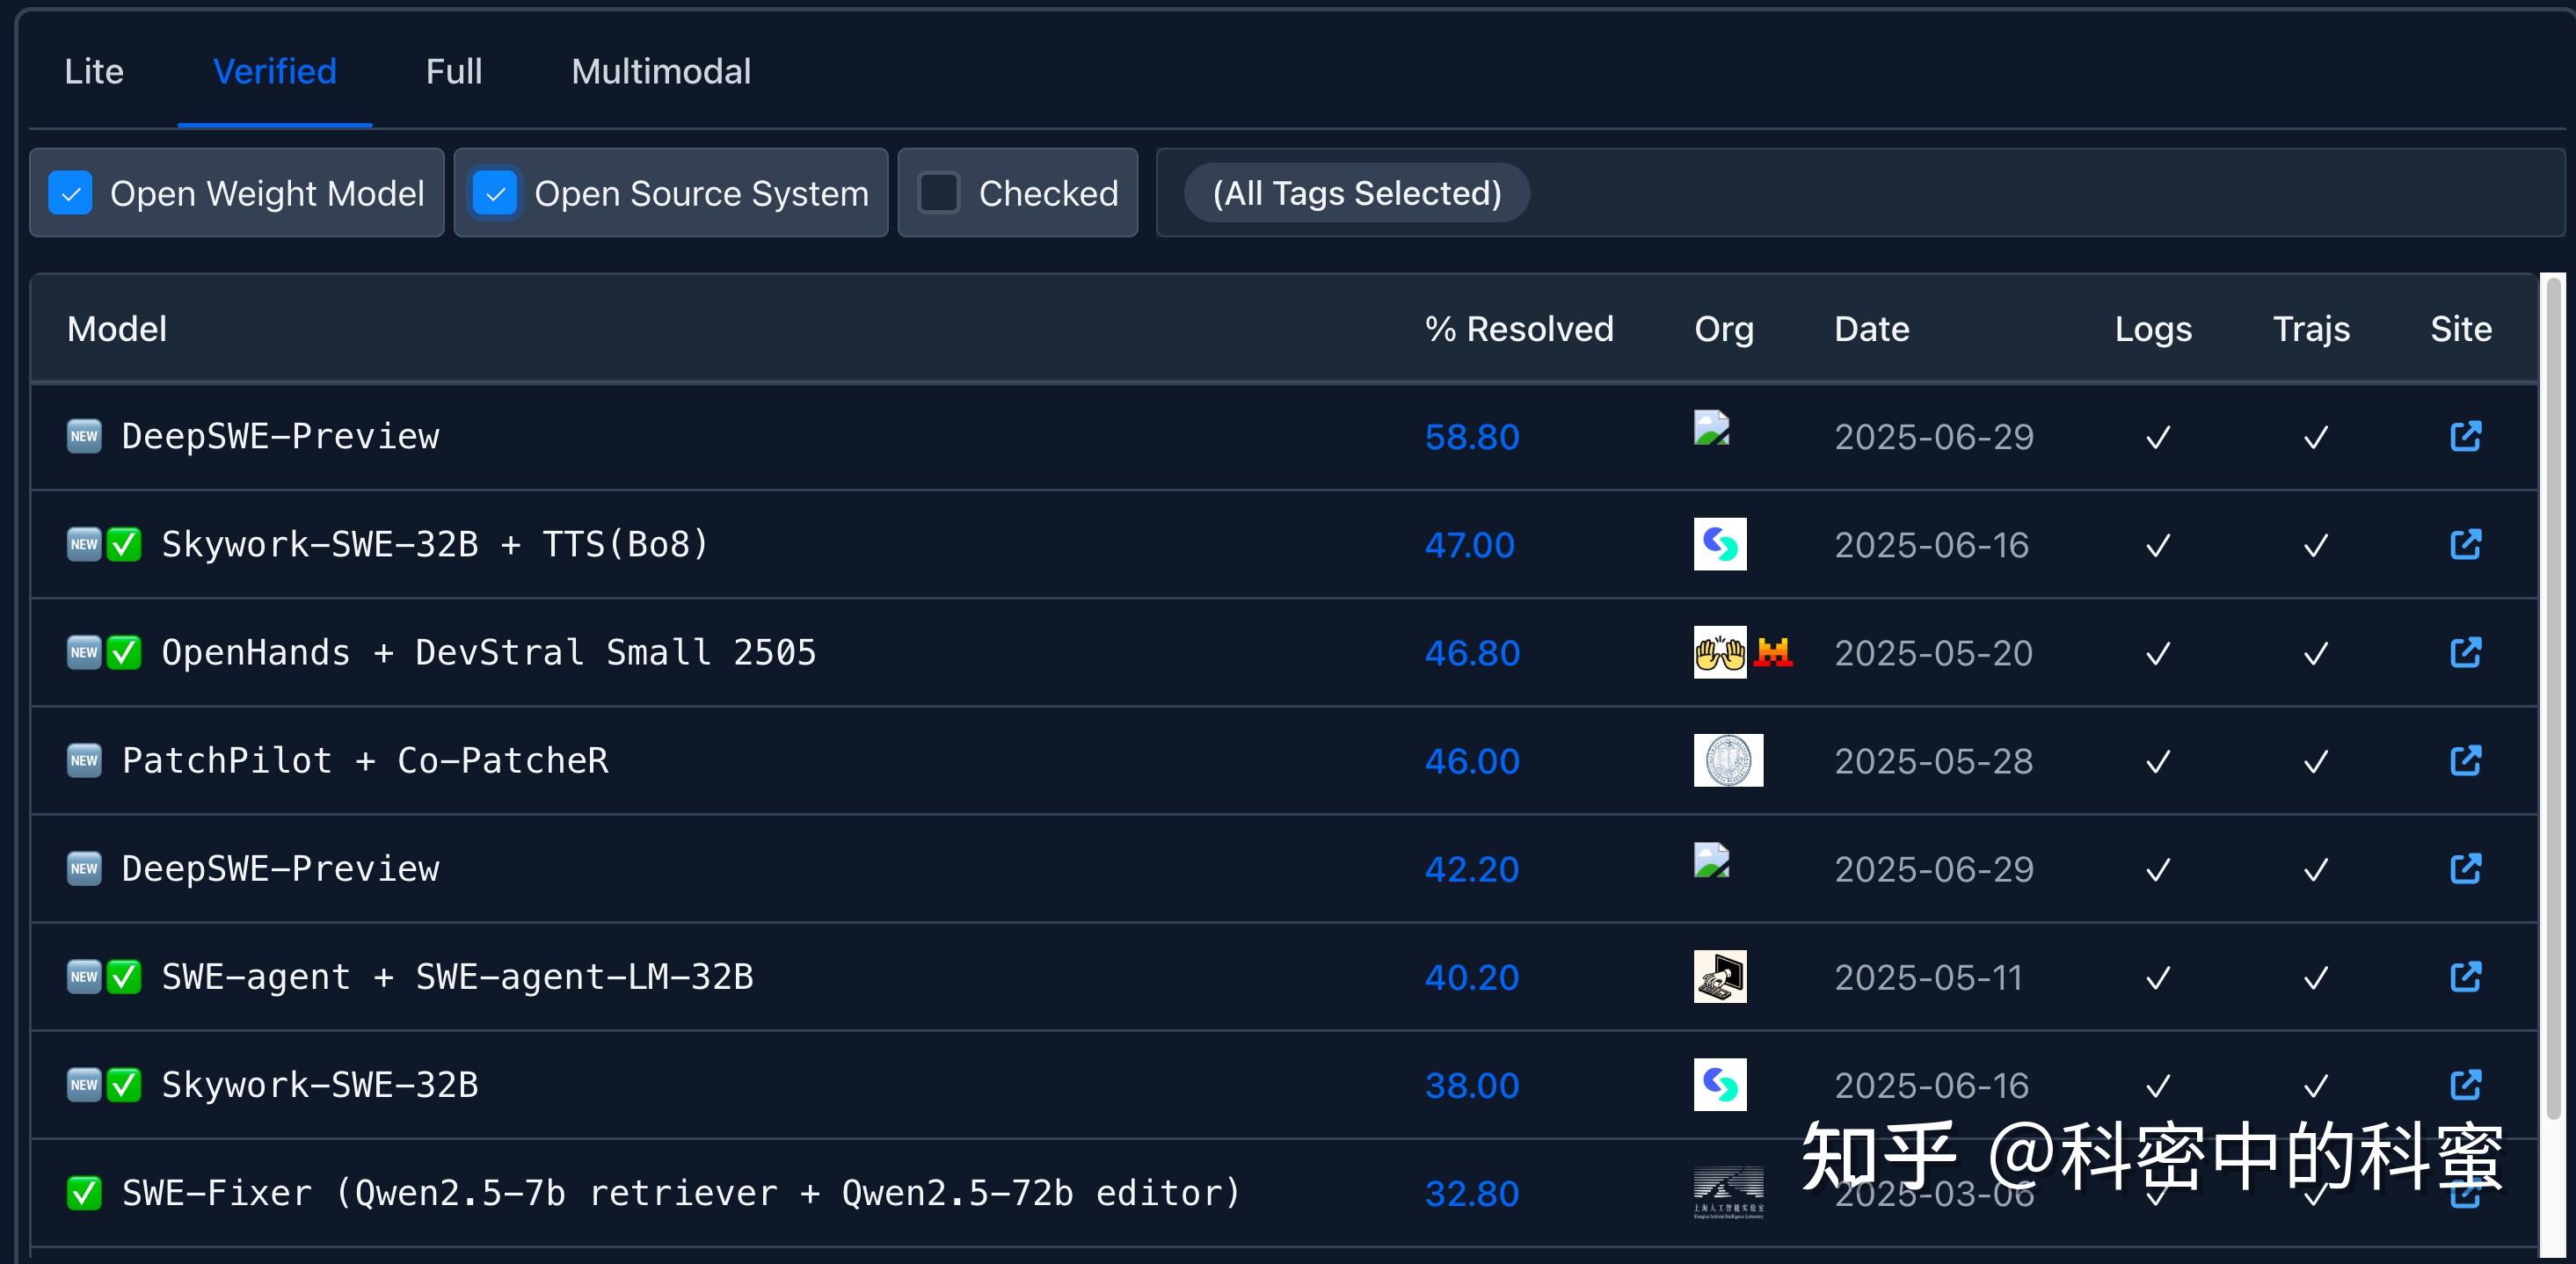Open the All Tags Selected dropdown

(1356, 193)
